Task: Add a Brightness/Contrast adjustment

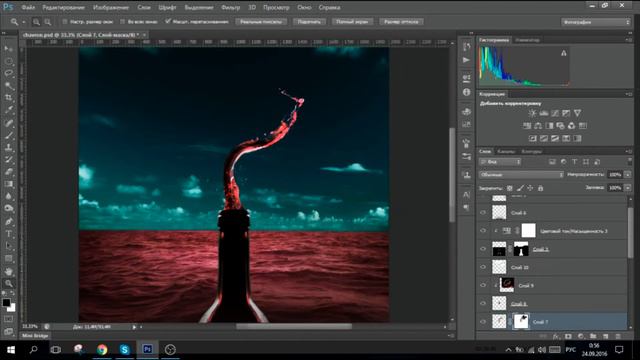Action: tap(532, 113)
